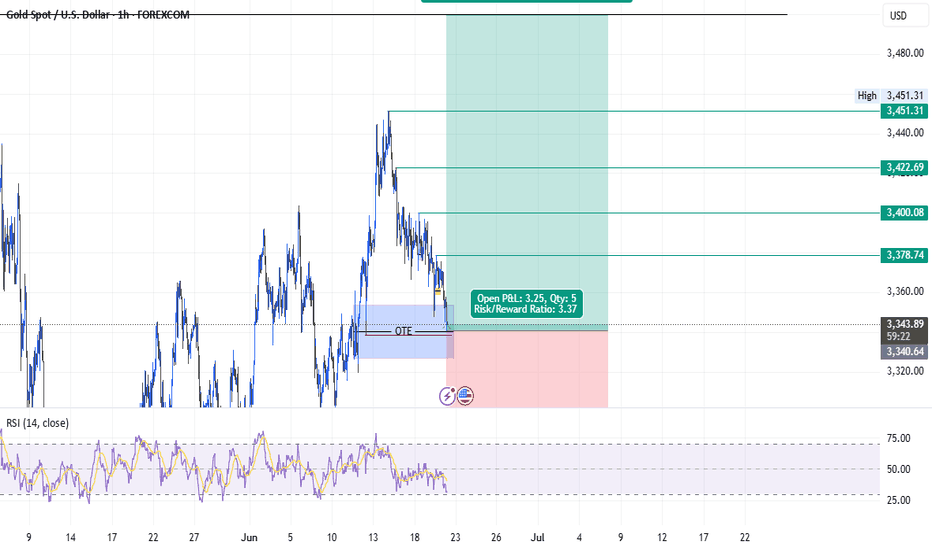Select the 3,378.74 price level label
932x550 pixels.
[x=904, y=255]
